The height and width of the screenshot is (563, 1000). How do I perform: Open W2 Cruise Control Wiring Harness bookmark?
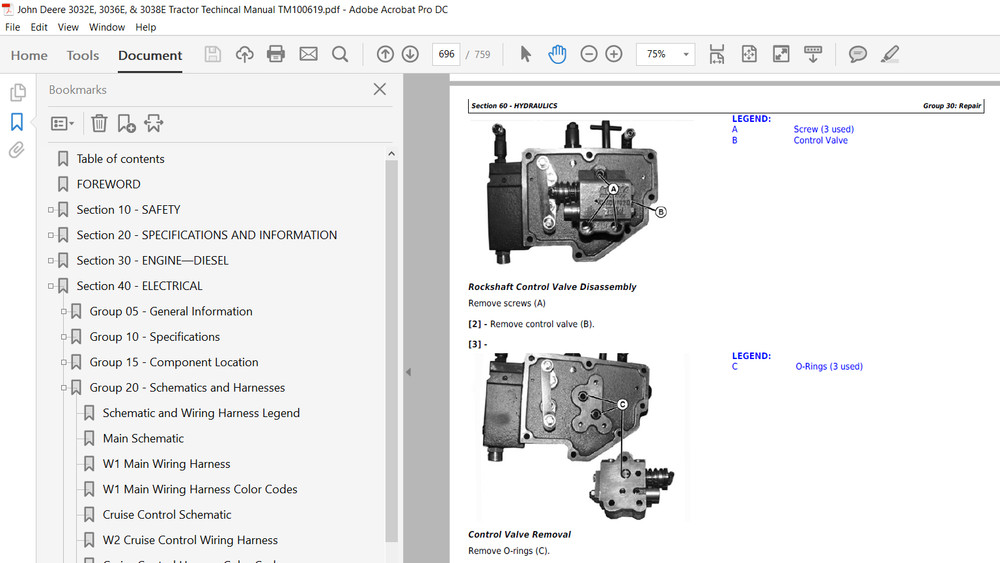point(190,540)
